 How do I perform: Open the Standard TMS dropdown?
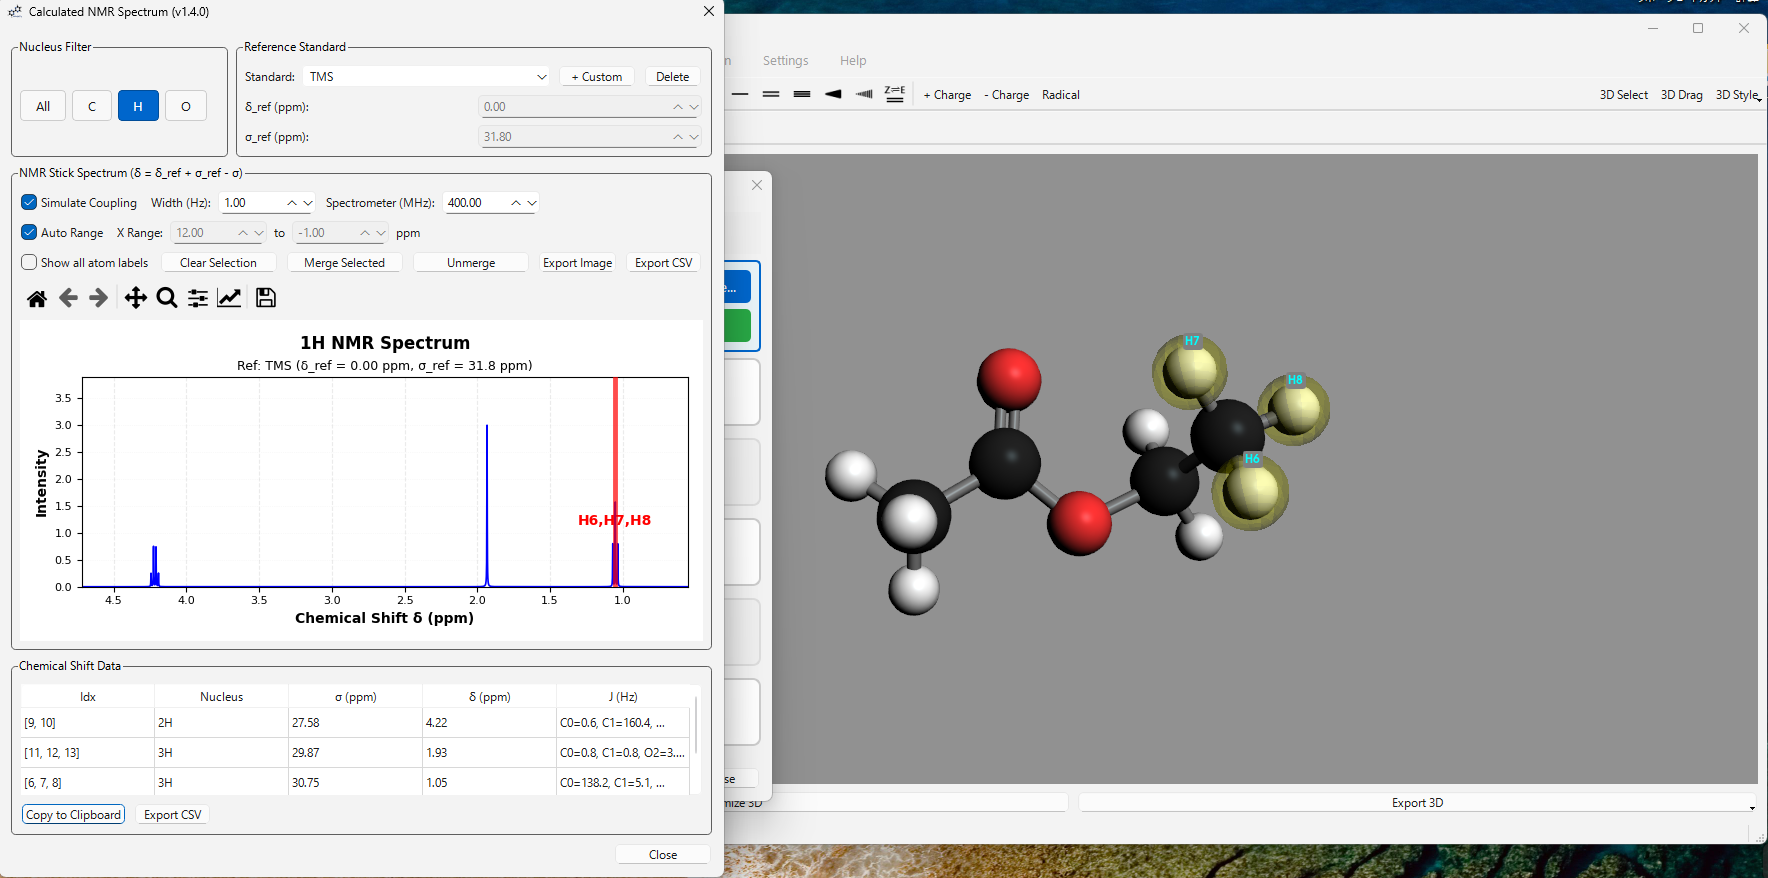click(x=427, y=77)
